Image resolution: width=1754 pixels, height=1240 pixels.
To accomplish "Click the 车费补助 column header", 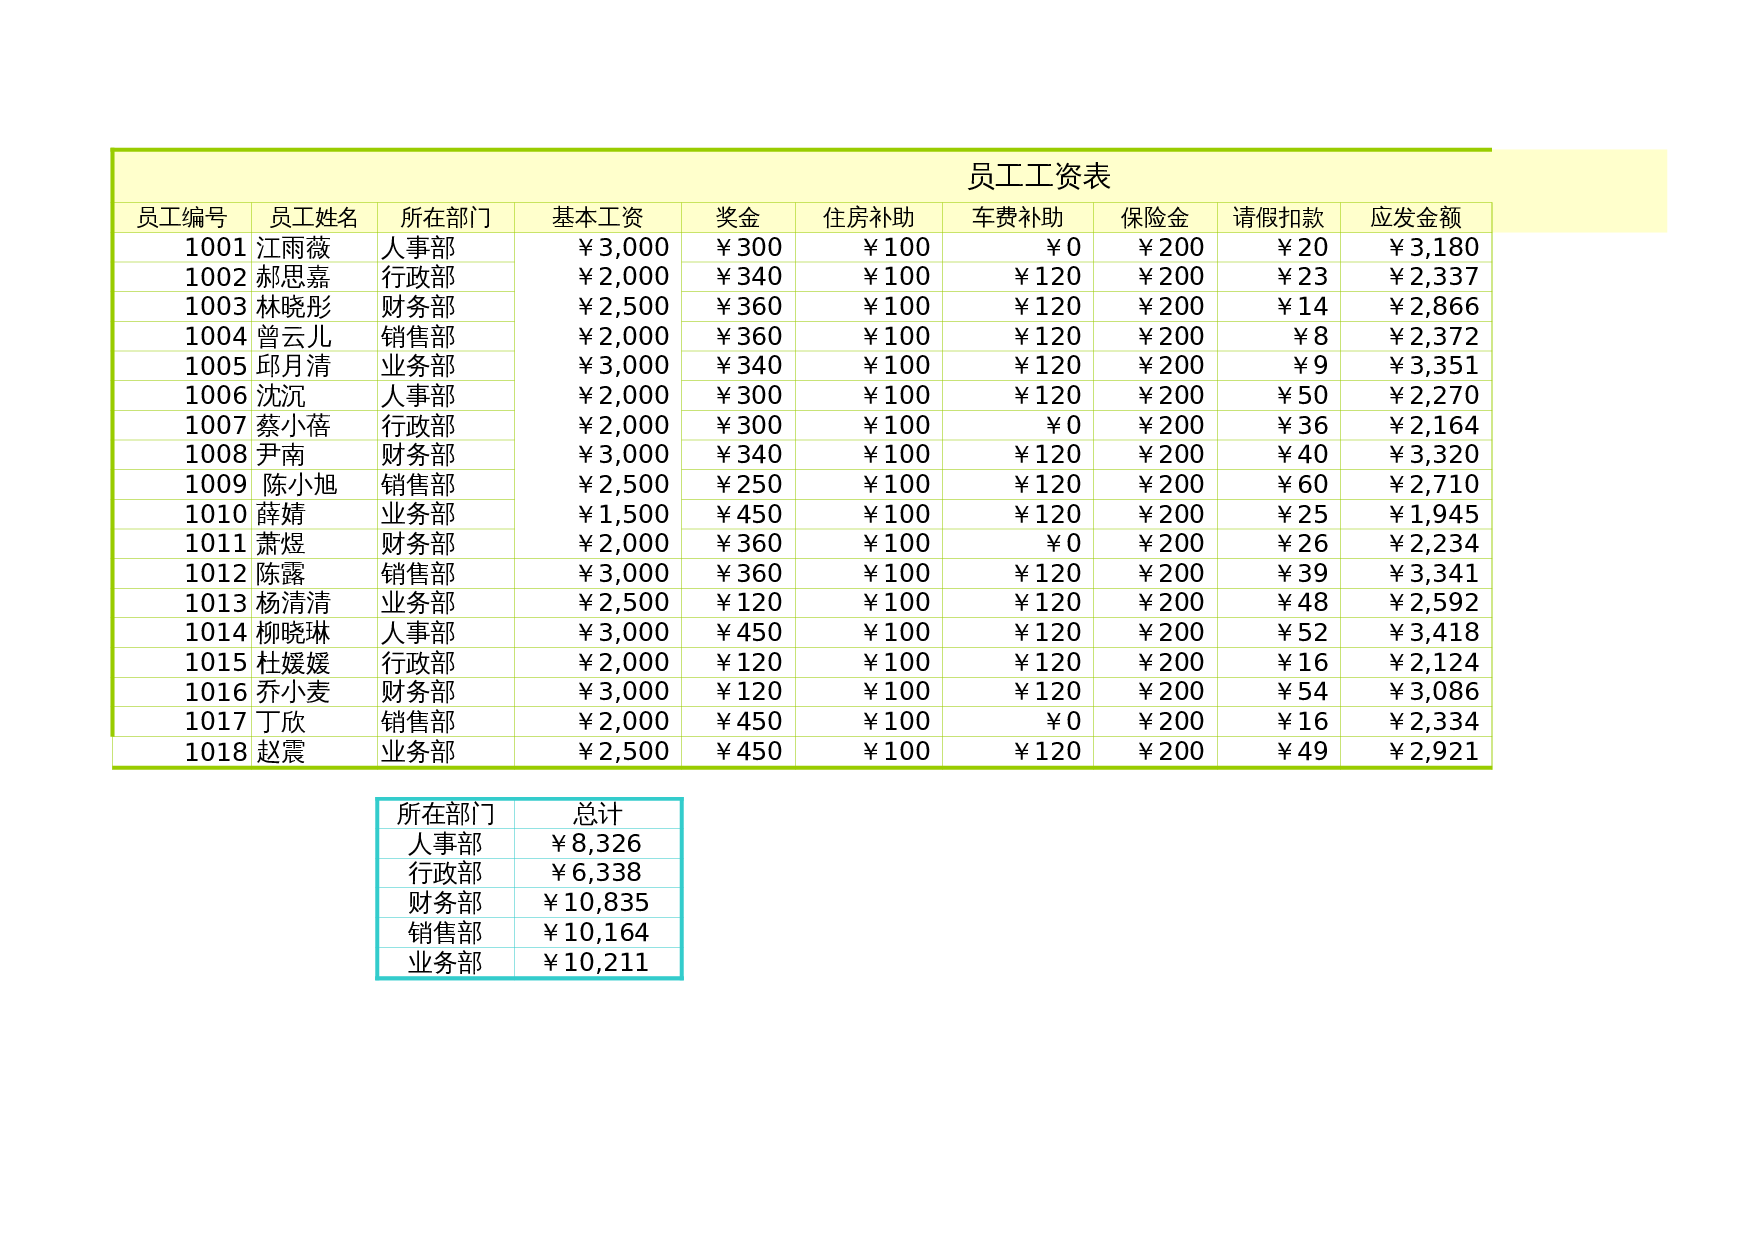I will pos(1017,218).
